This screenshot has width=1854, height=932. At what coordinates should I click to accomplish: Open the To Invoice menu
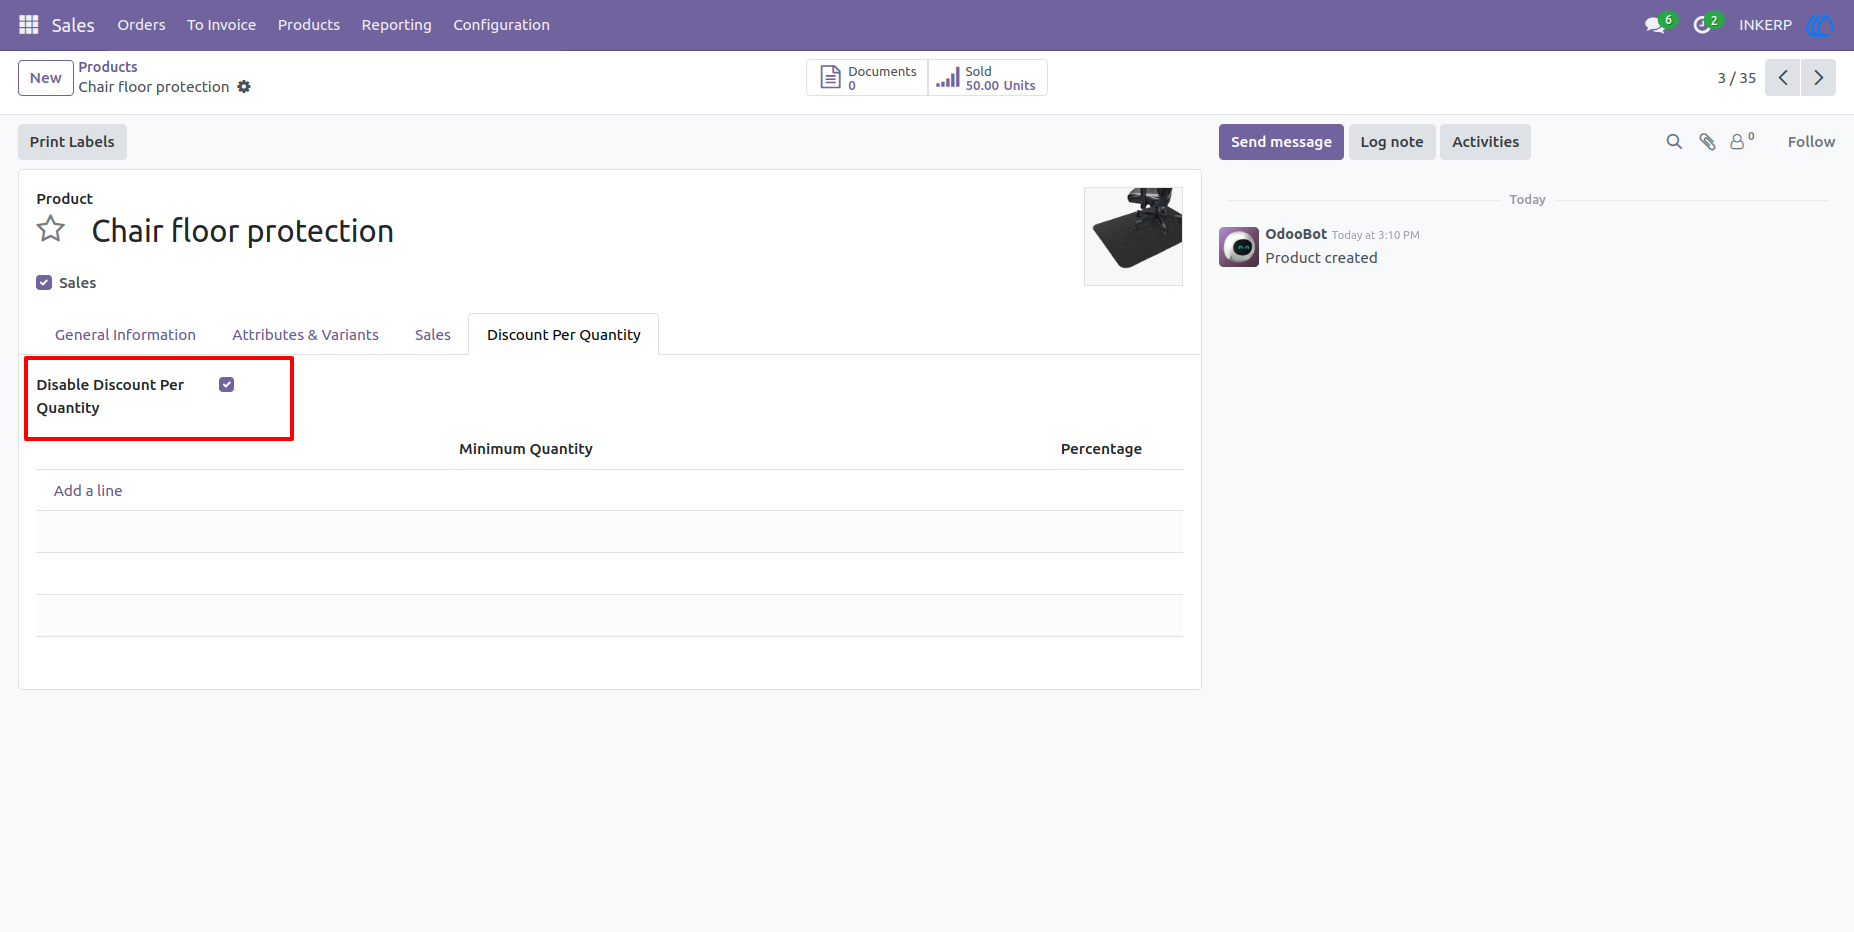(x=221, y=25)
